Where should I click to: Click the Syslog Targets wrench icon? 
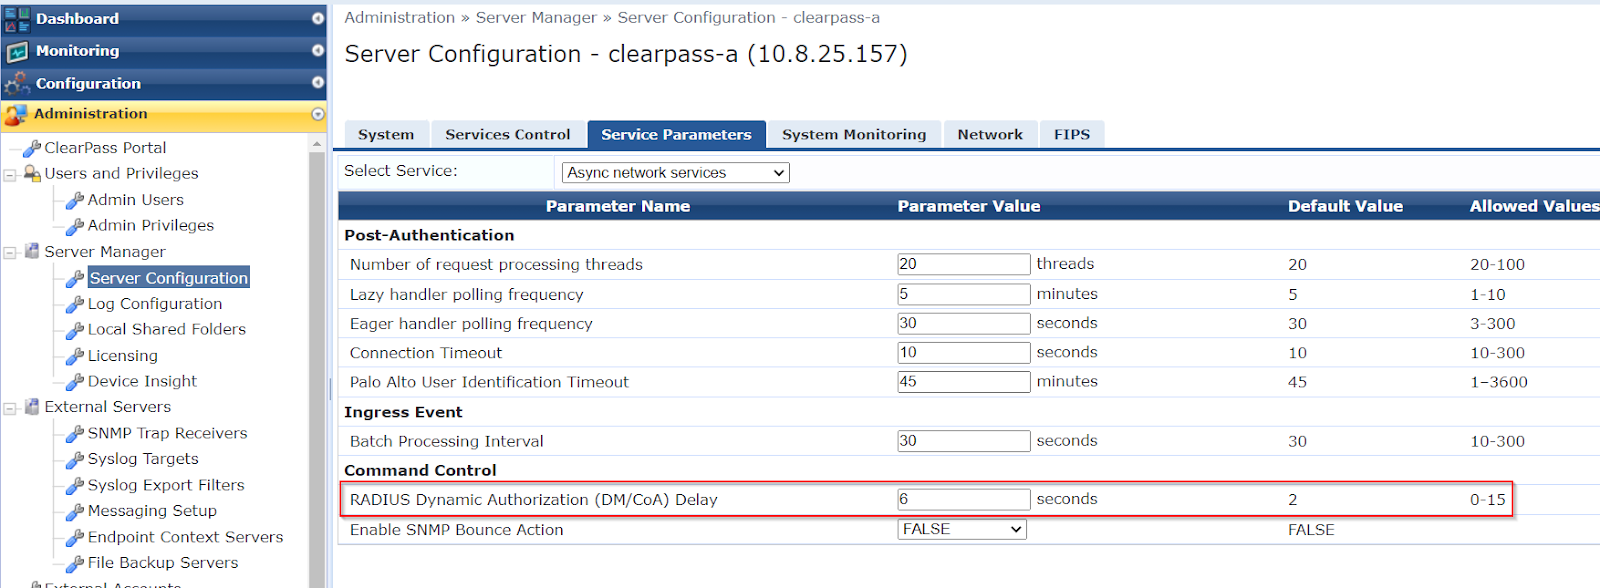pyautogui.click(x=75, y=460)
